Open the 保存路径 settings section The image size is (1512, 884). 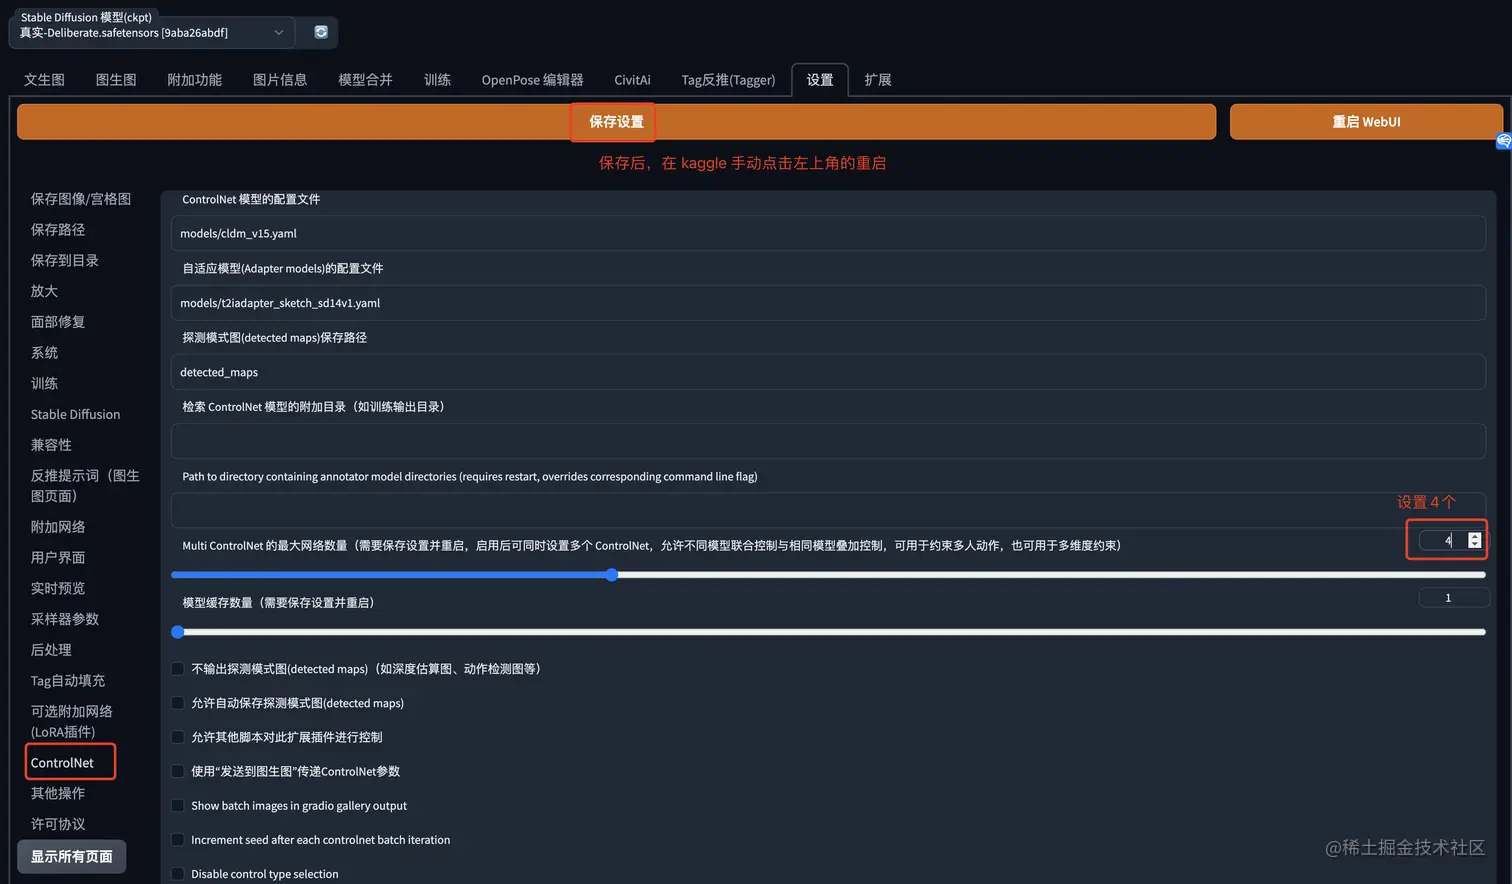58,230
